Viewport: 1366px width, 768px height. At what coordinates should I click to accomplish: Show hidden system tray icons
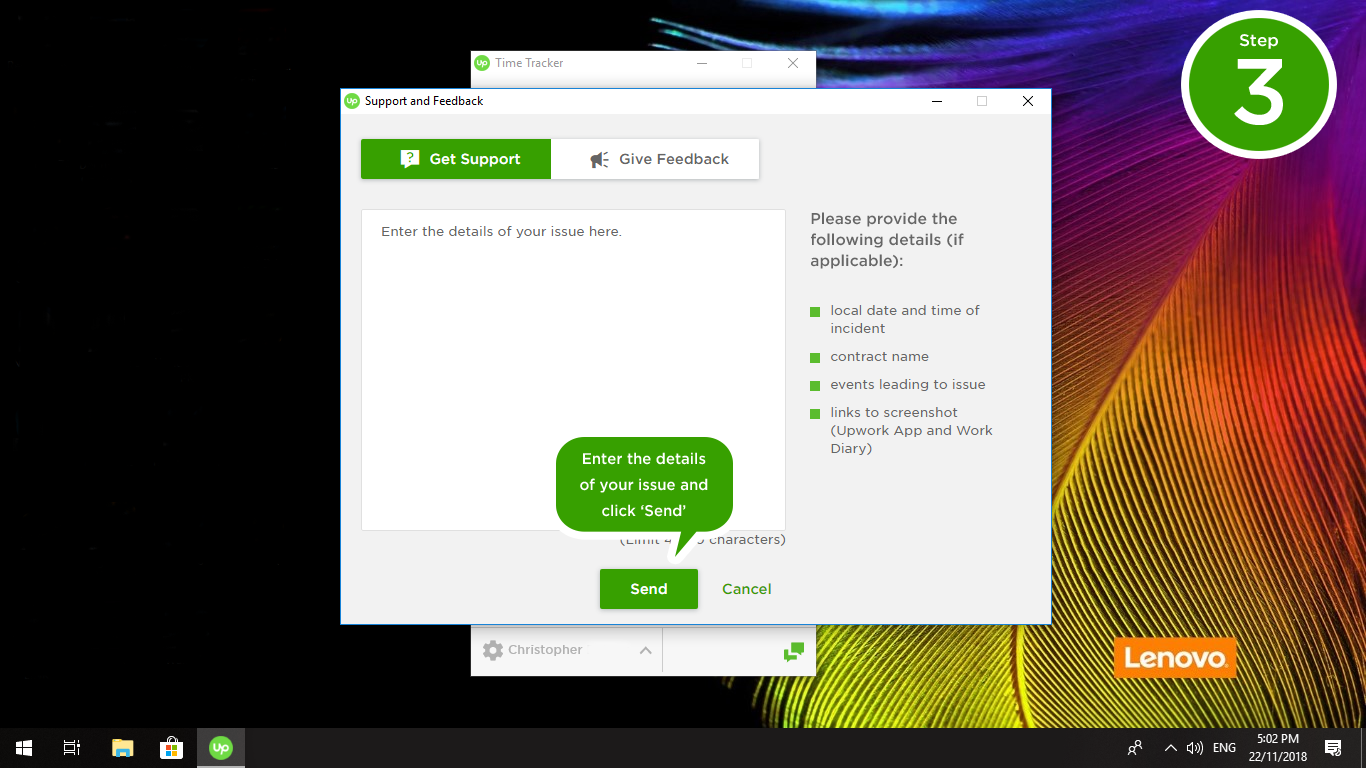(x=1170, y=747)
